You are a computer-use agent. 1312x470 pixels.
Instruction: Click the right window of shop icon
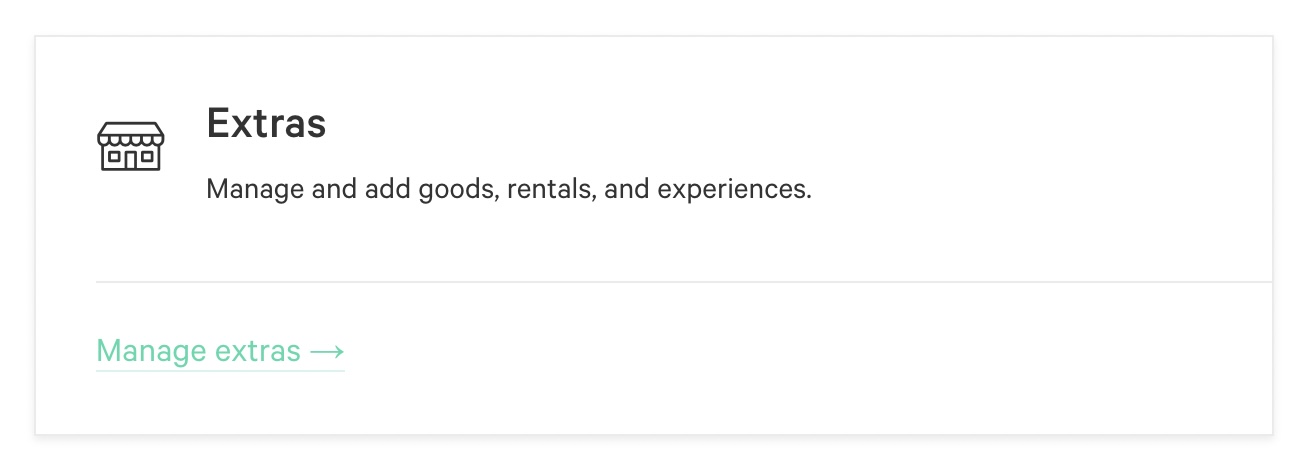(x=149, y=156)
